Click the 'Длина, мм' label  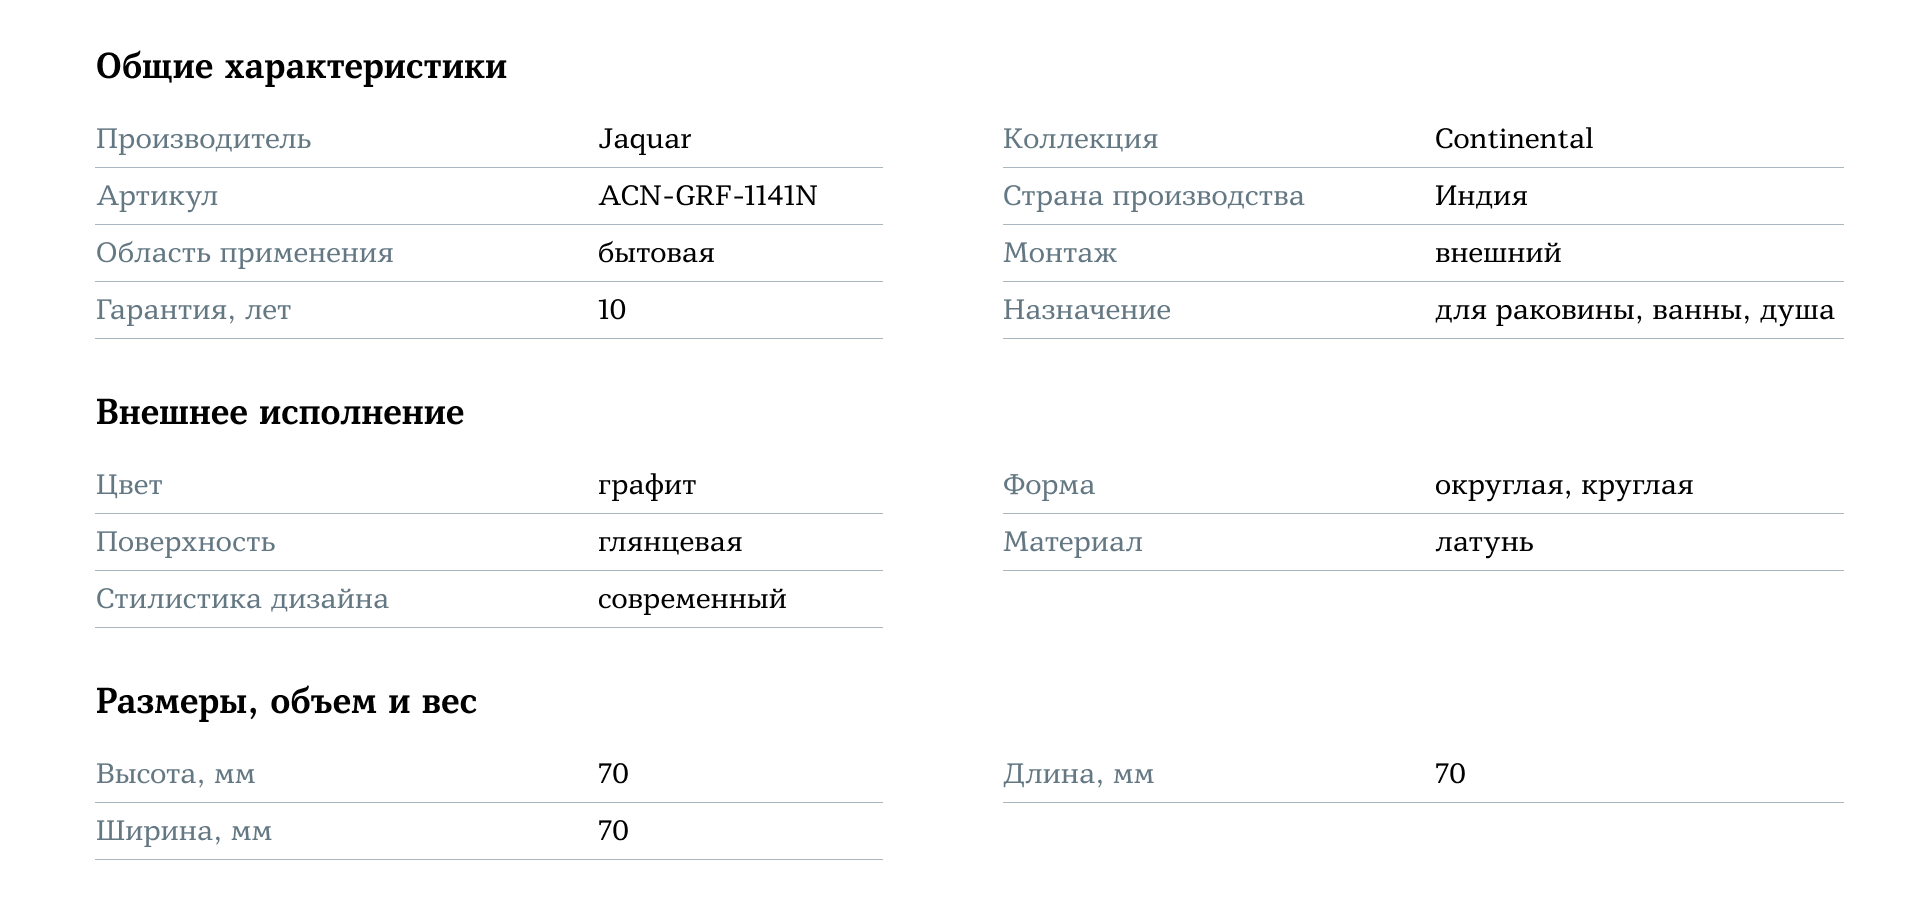coord(1078,775)
